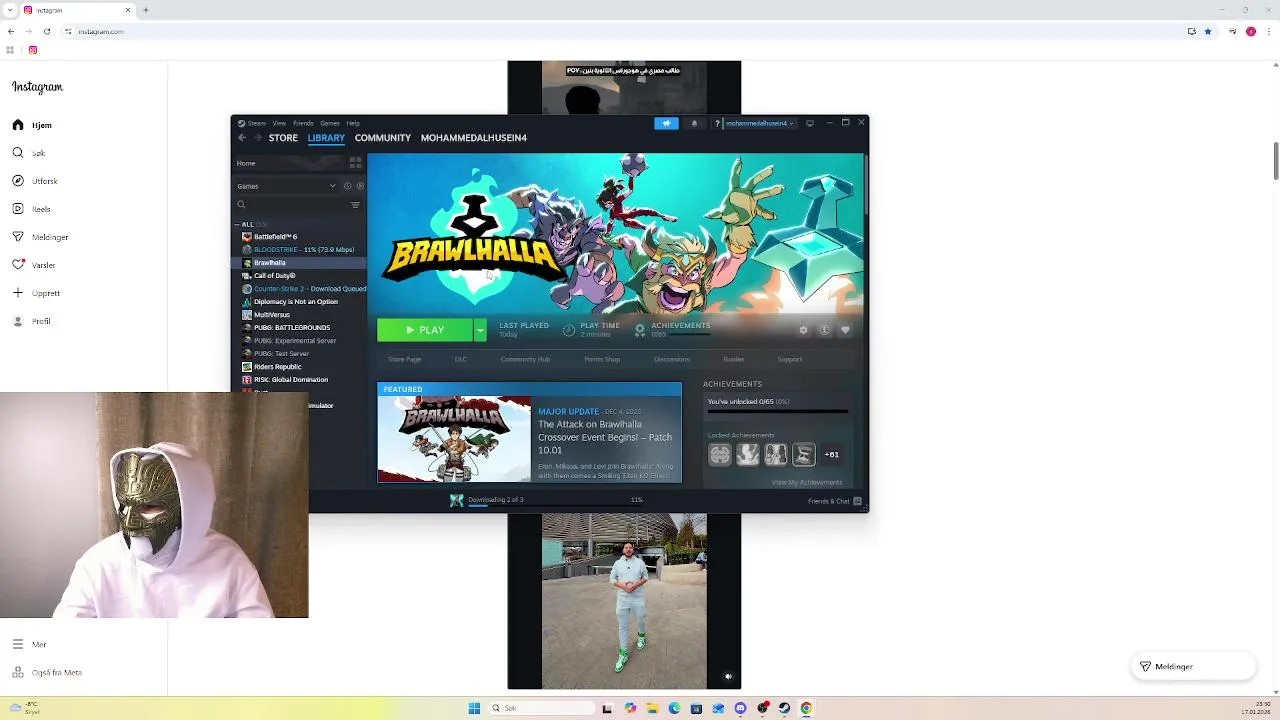Add Brawlhalla to favorites heart icon
The width and height of the screenshot is (1280, 720).
coord(845,330)
